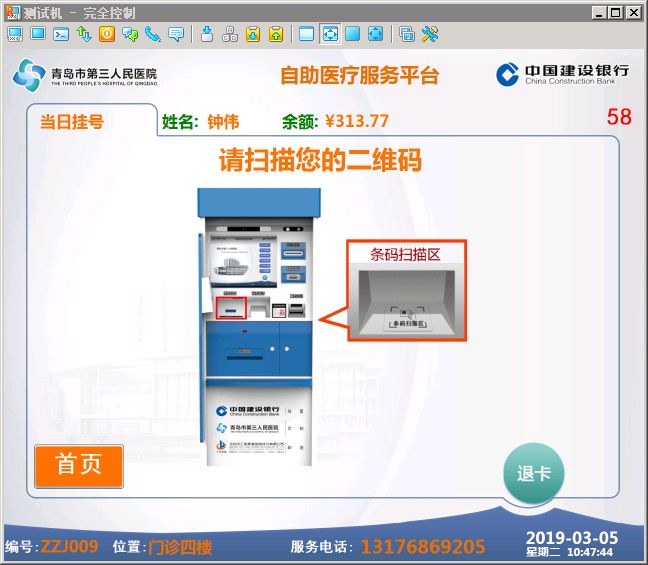The image size is (648, 565).
Task: Click the single speech bubble message icon
Action: point(176,34)
